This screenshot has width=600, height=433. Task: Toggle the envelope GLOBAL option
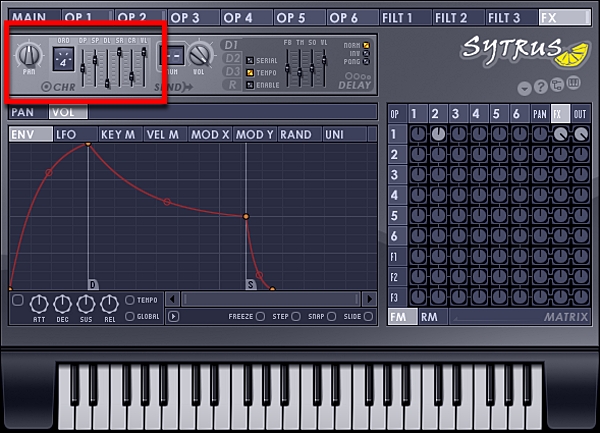[130, 317]
